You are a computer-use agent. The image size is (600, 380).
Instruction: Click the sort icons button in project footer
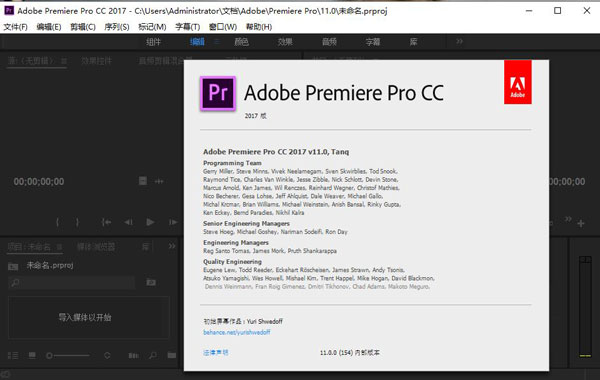click(x=107, y=356)
